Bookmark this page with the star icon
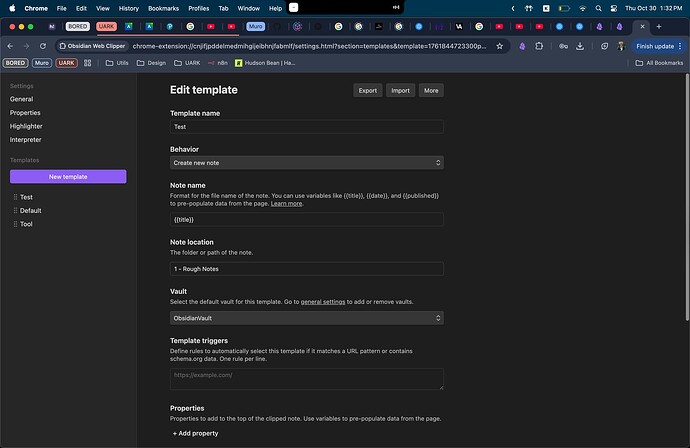 [499, 46]
